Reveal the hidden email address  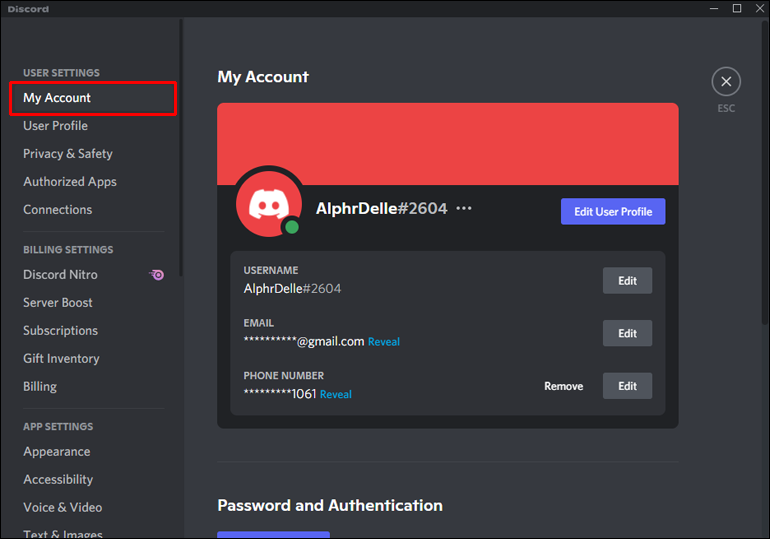tap(384, 342)
